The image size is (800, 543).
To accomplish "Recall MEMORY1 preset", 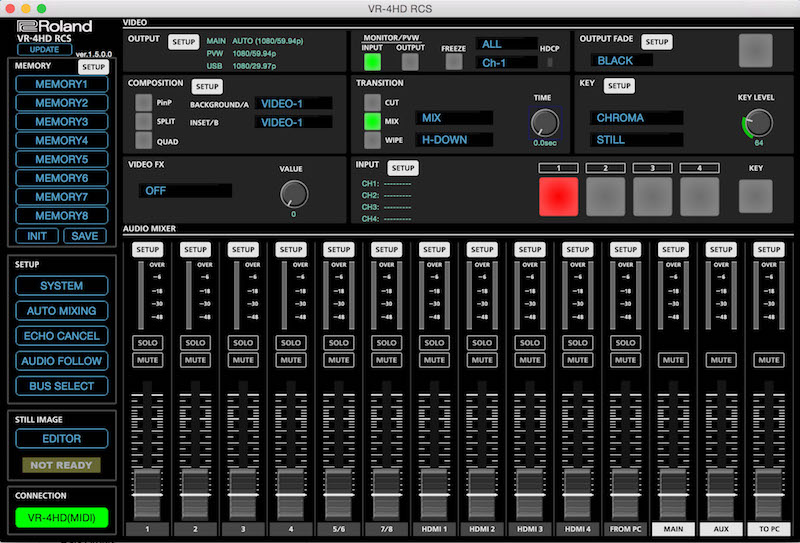I will coord(62,84).
